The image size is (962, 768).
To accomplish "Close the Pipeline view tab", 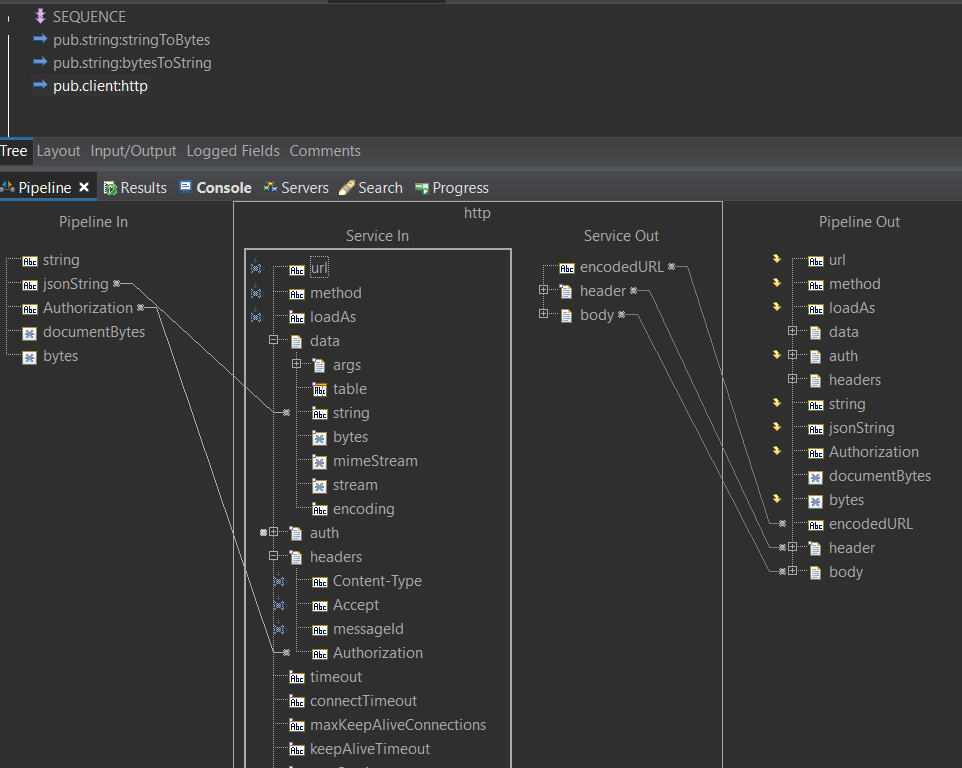I will tap(85, 186).
